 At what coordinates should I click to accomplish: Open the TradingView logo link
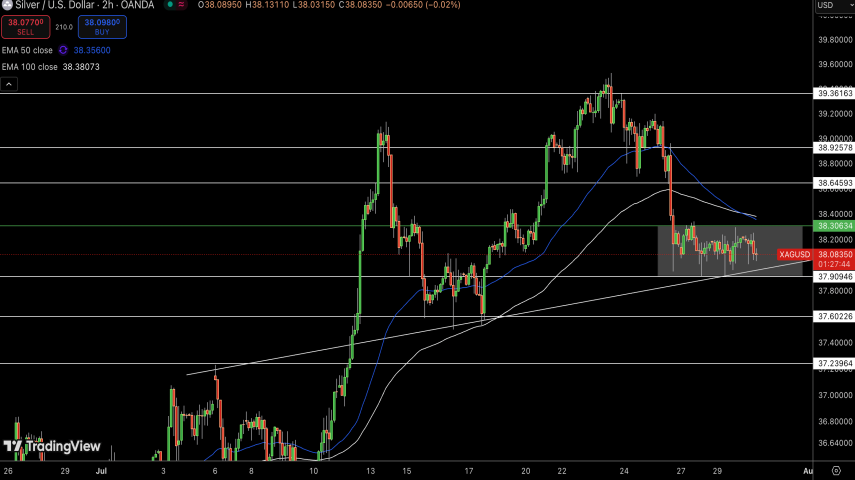point(52,446)
